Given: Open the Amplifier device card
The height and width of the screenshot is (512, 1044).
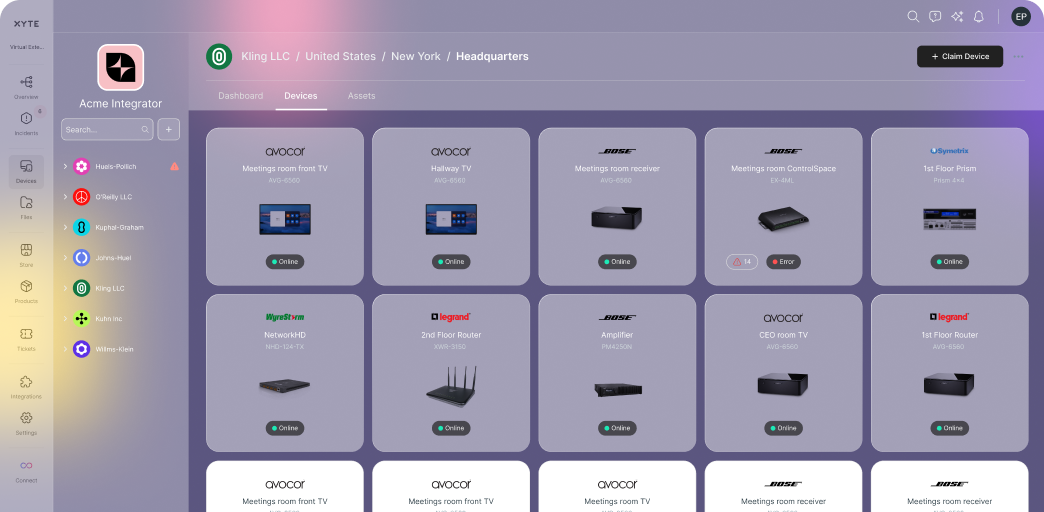Looking at the screenshot, I should 617,373.
